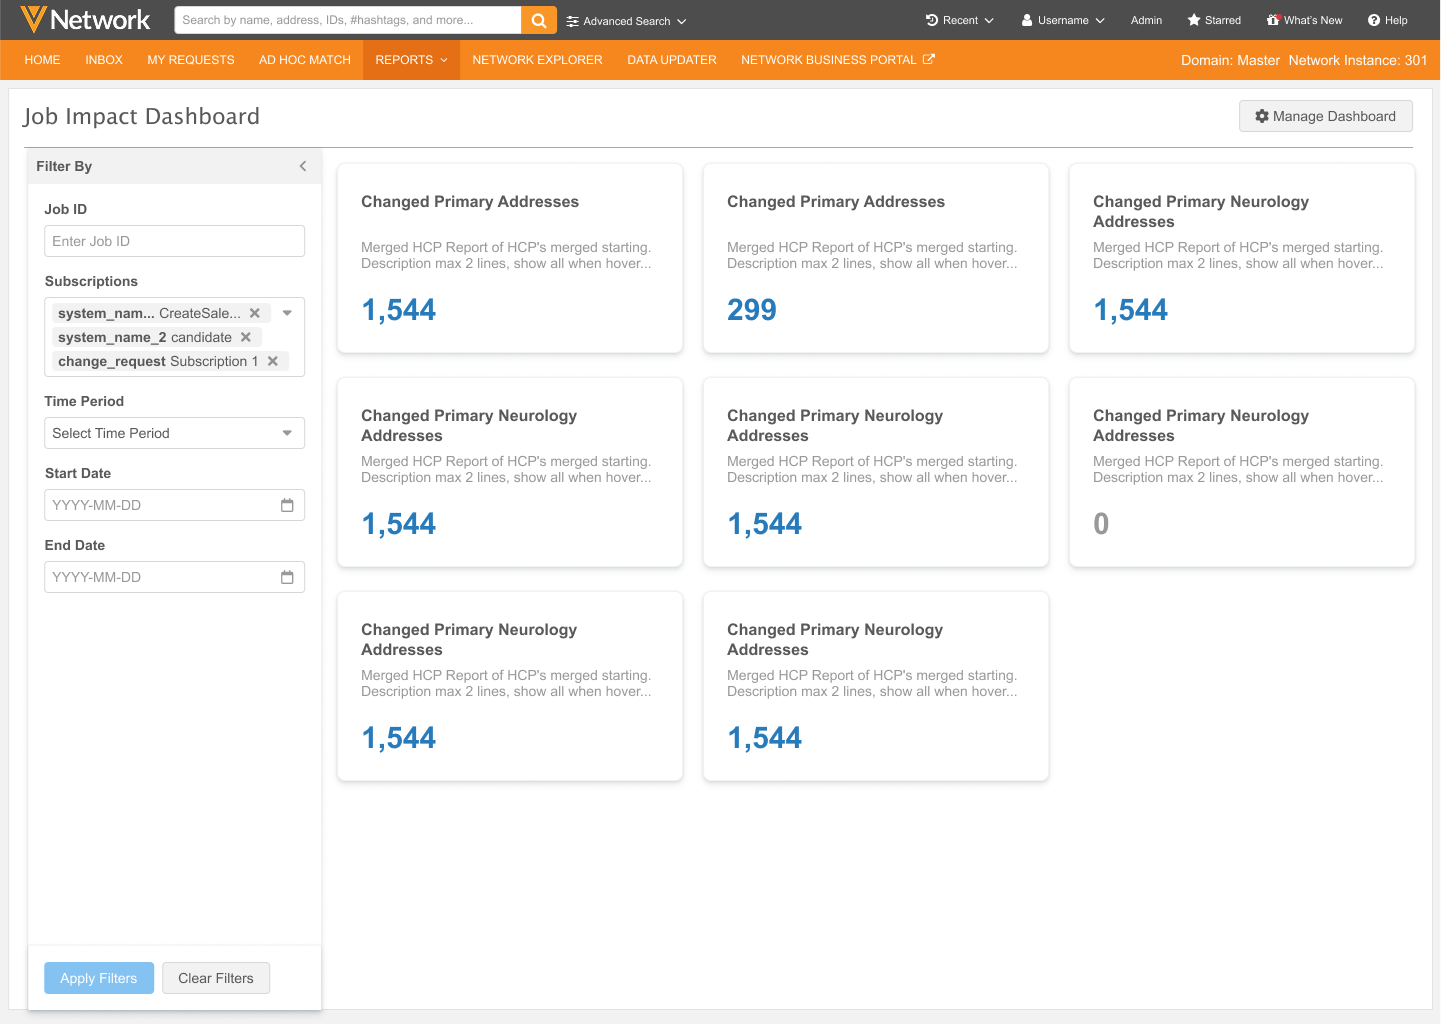The image size is (1441, 1024).
Task: Open the INBOX tab
Action: 104,60
